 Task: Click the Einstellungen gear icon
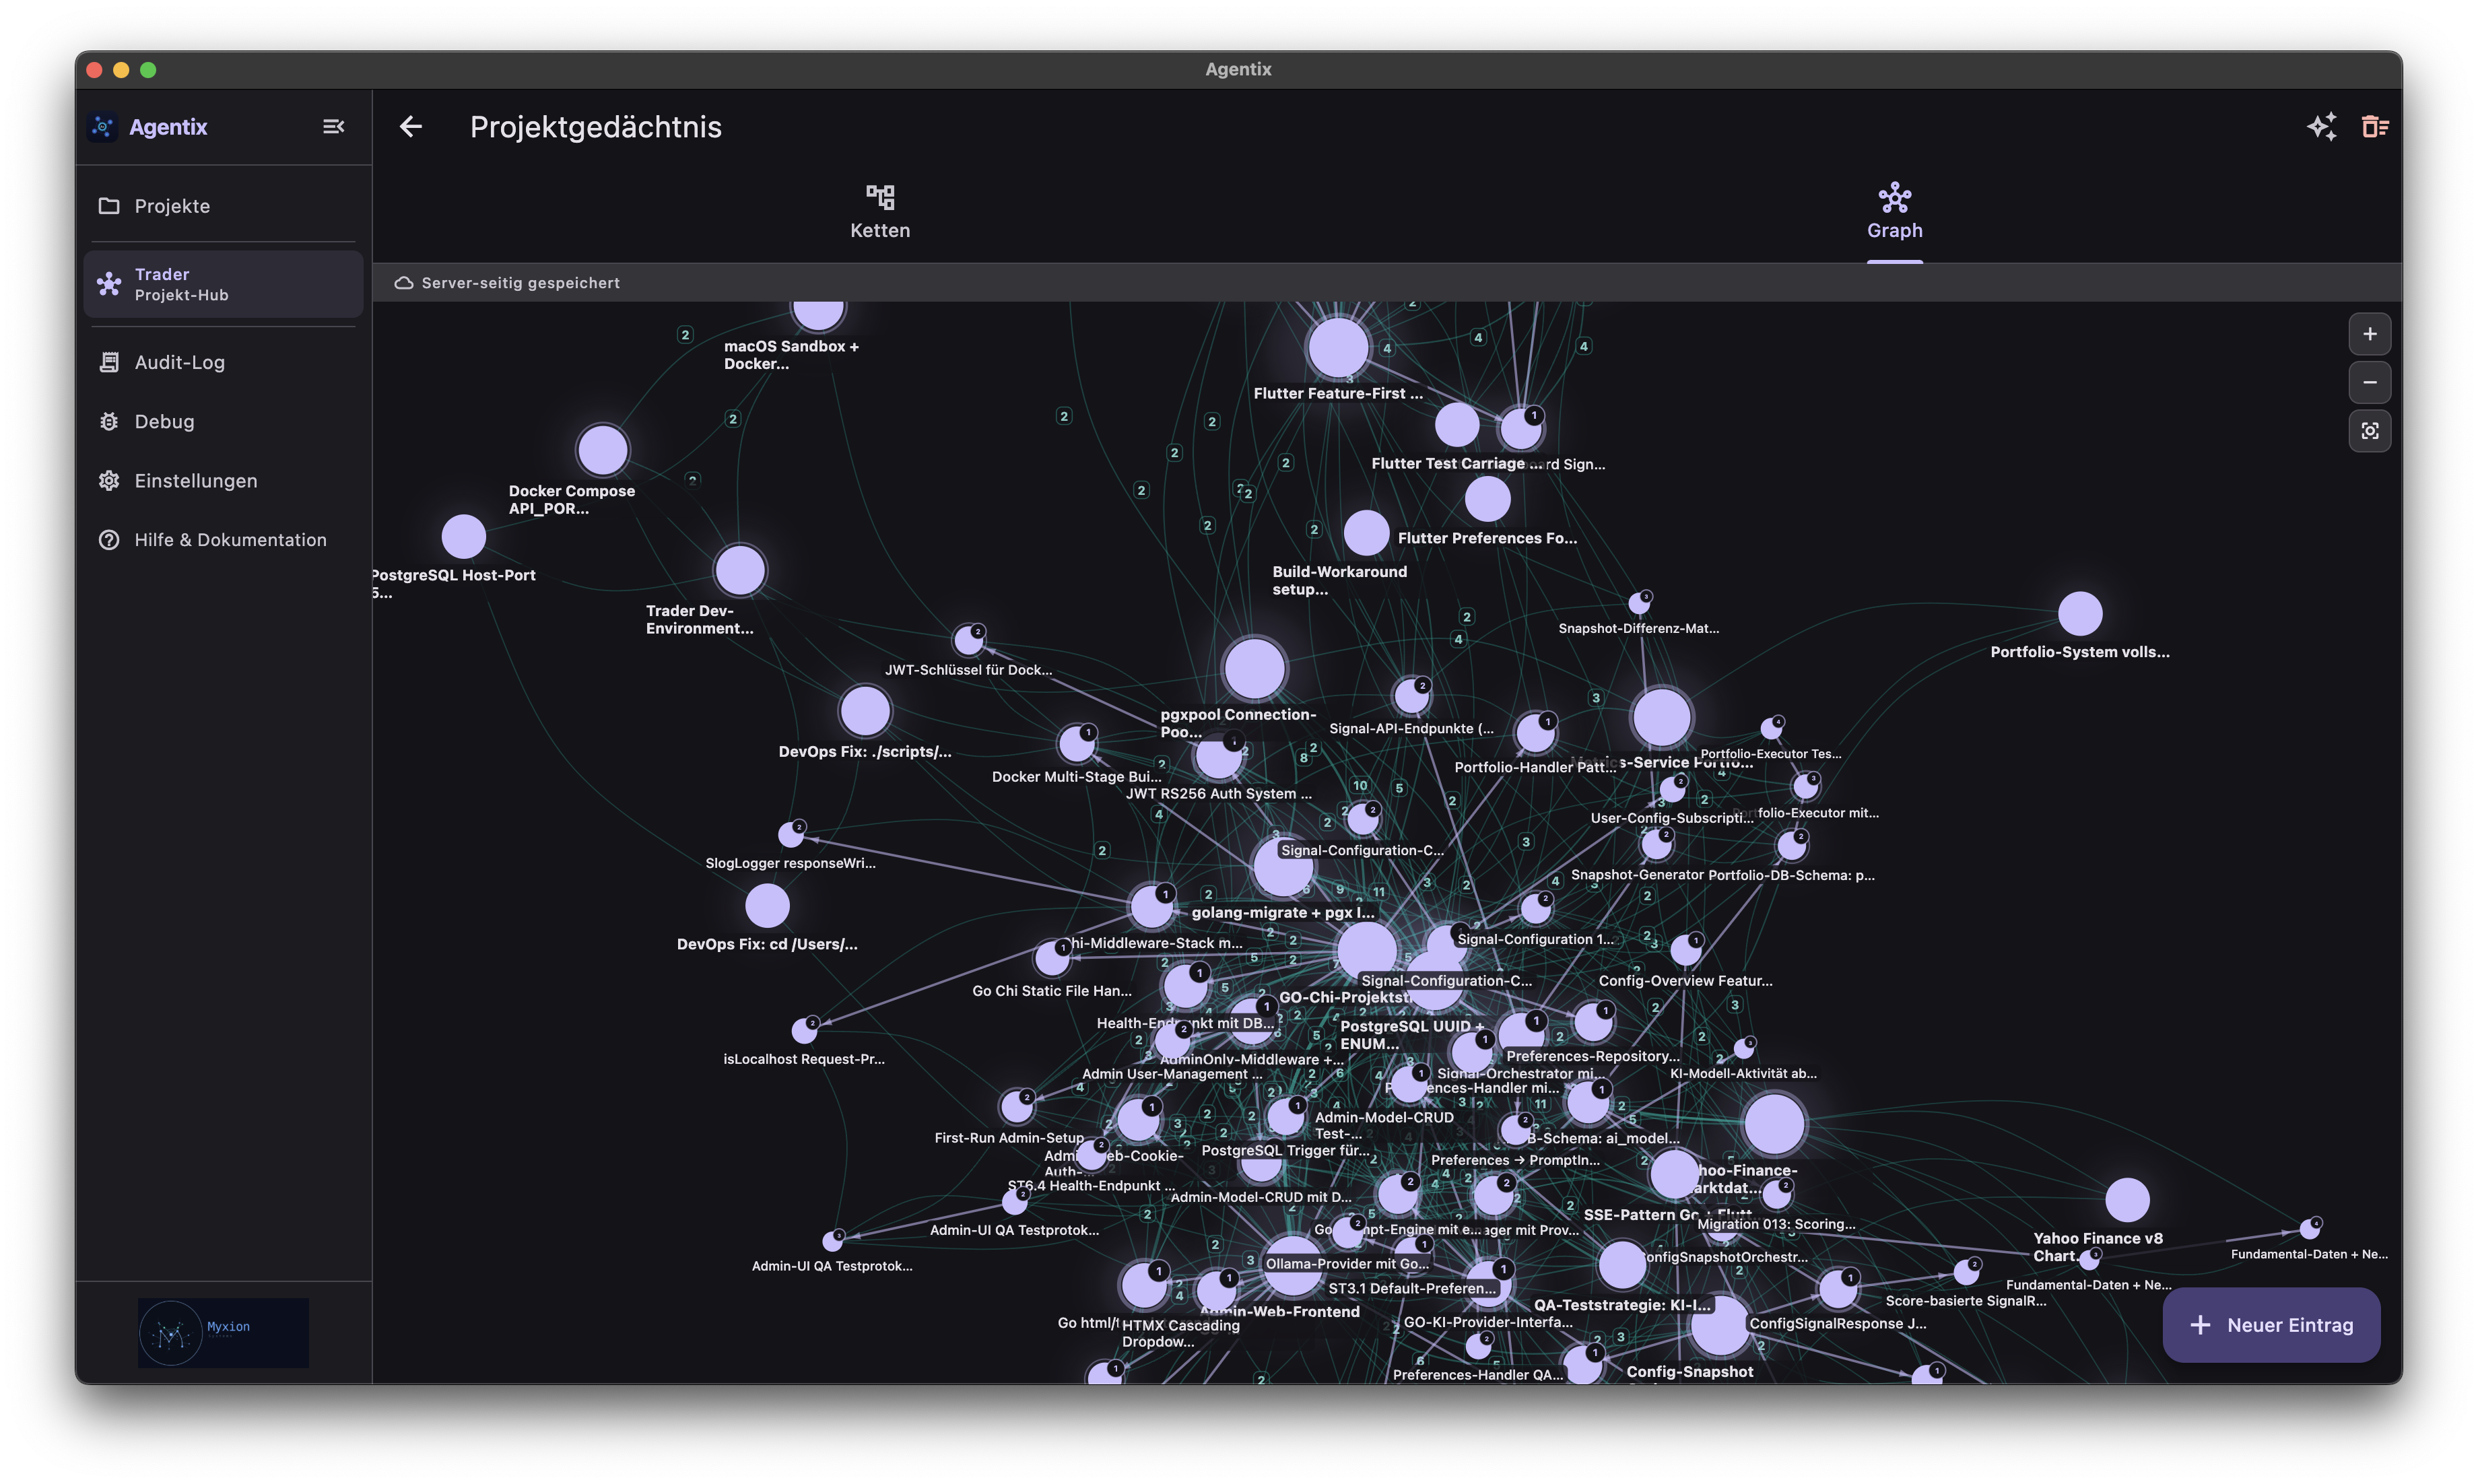109,481
